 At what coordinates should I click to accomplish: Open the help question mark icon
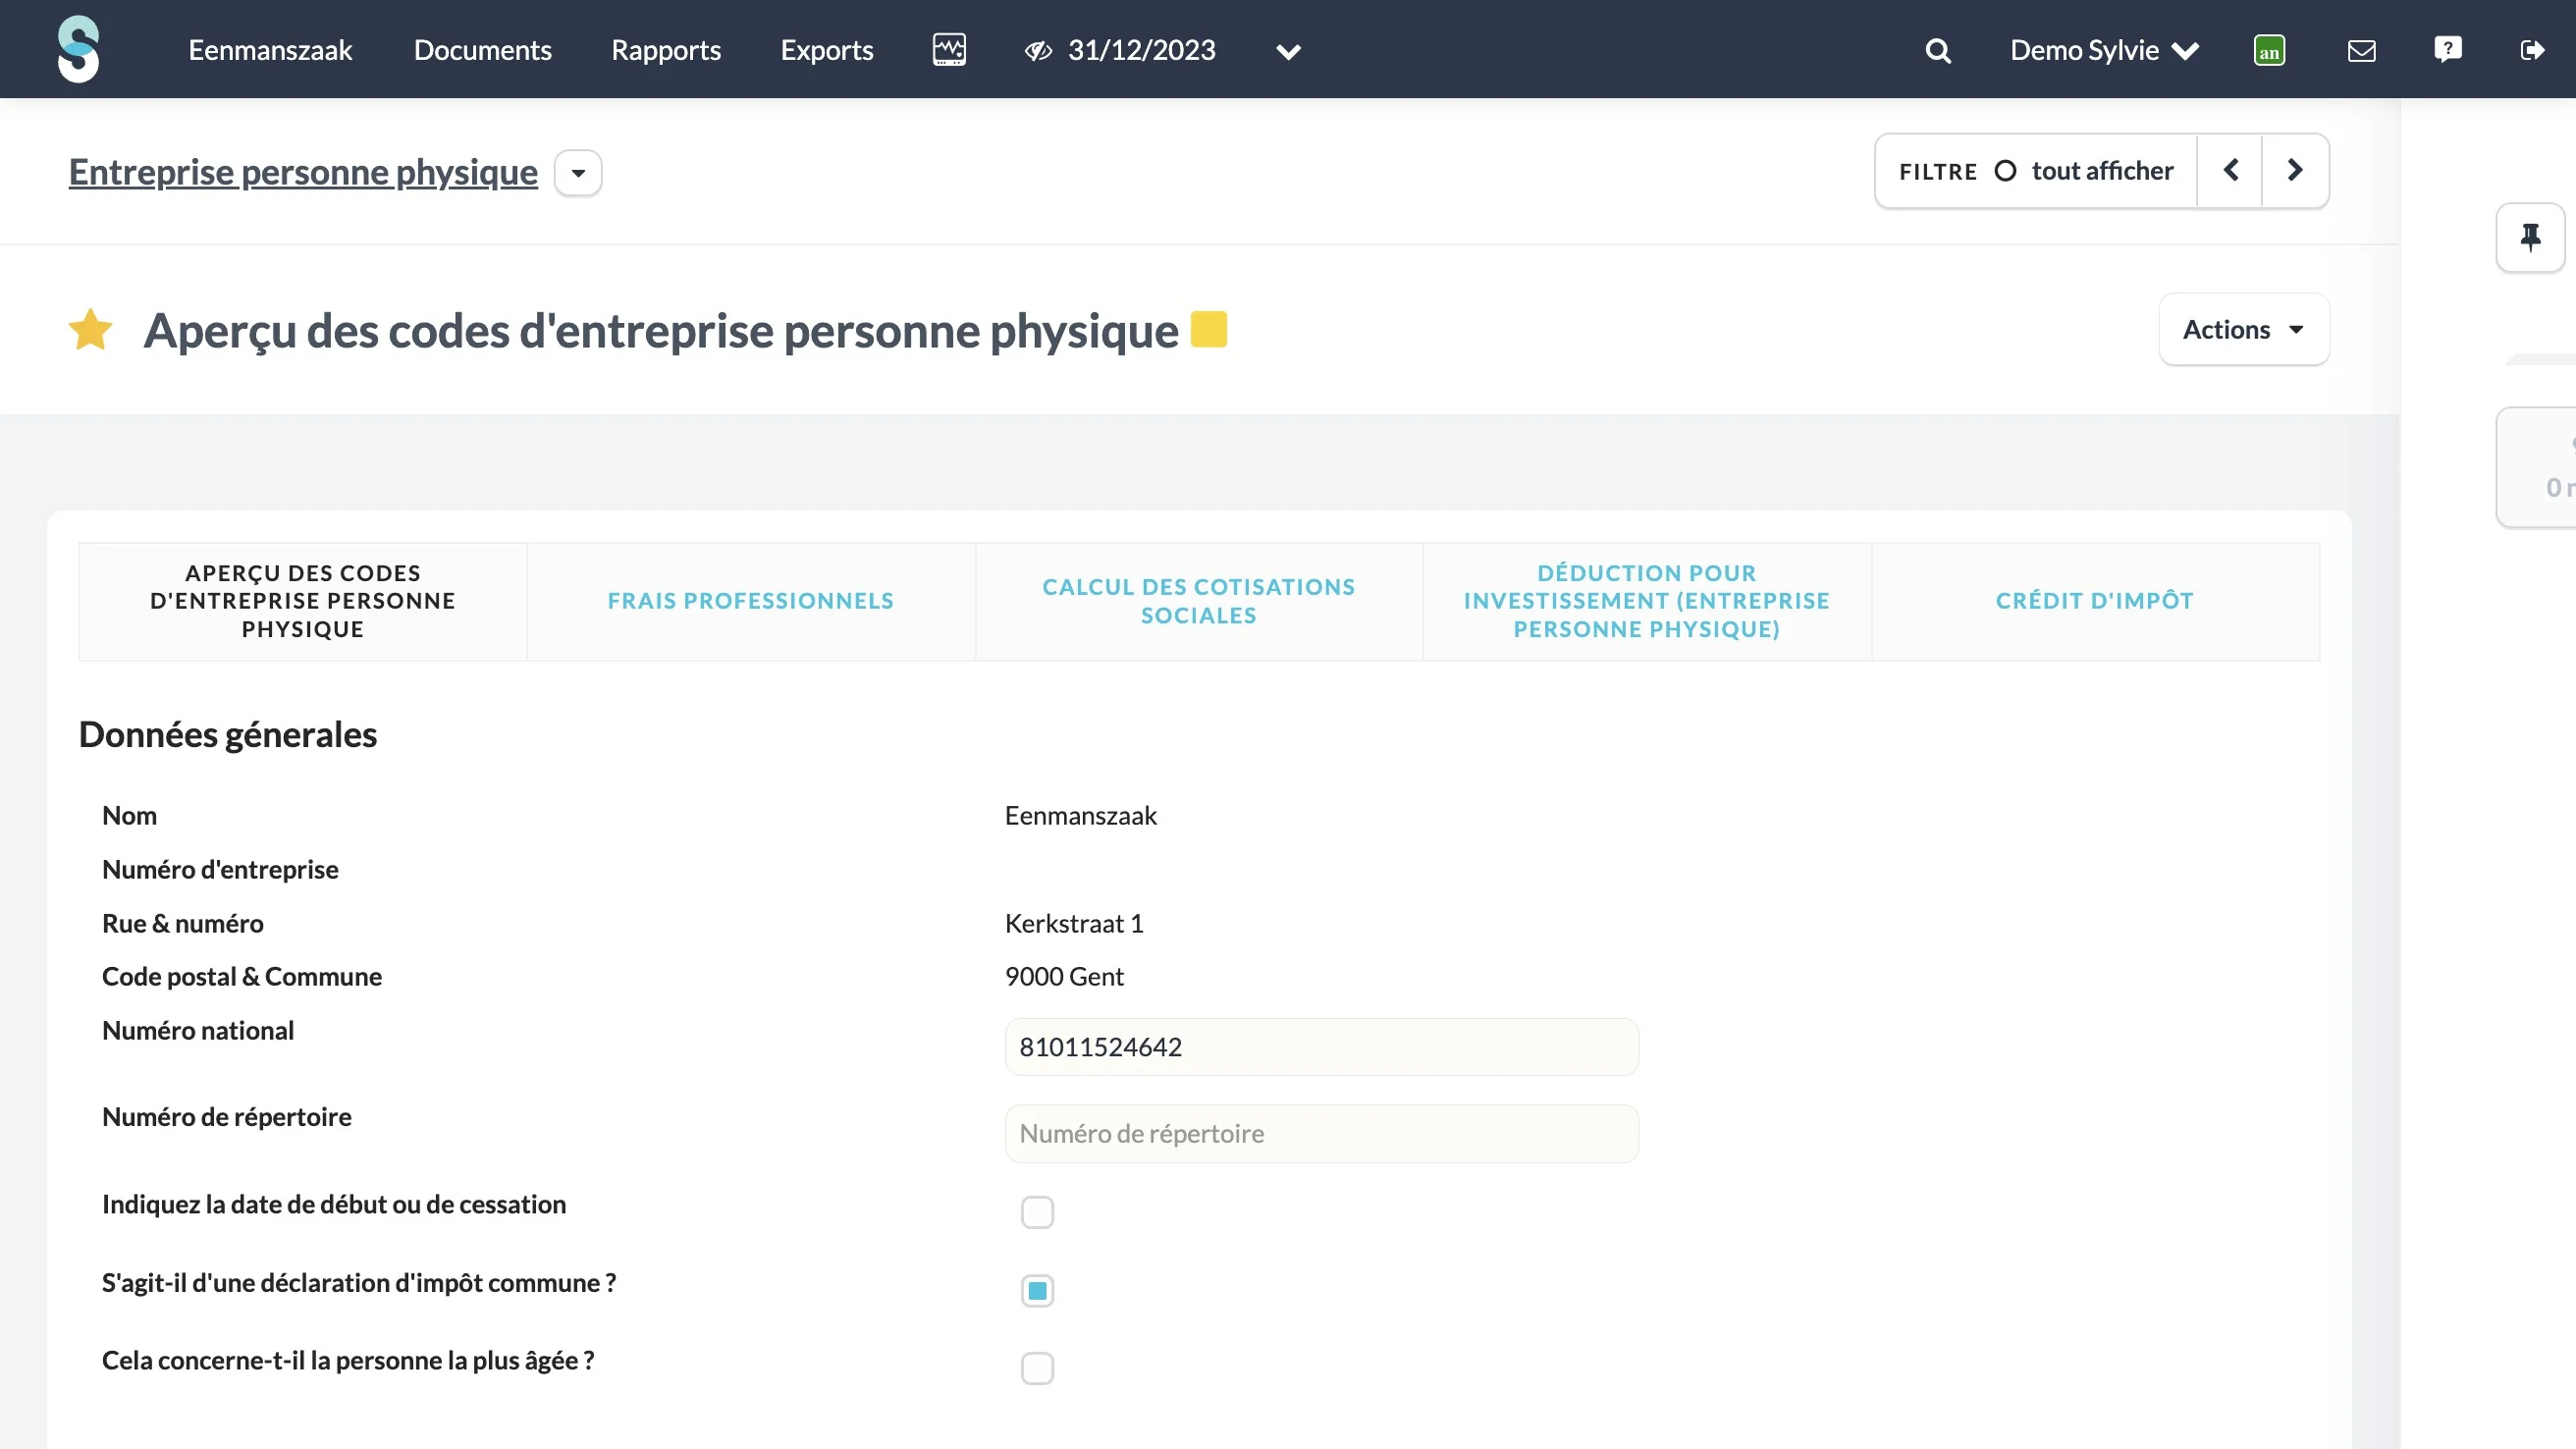(x=2447, y=49)
